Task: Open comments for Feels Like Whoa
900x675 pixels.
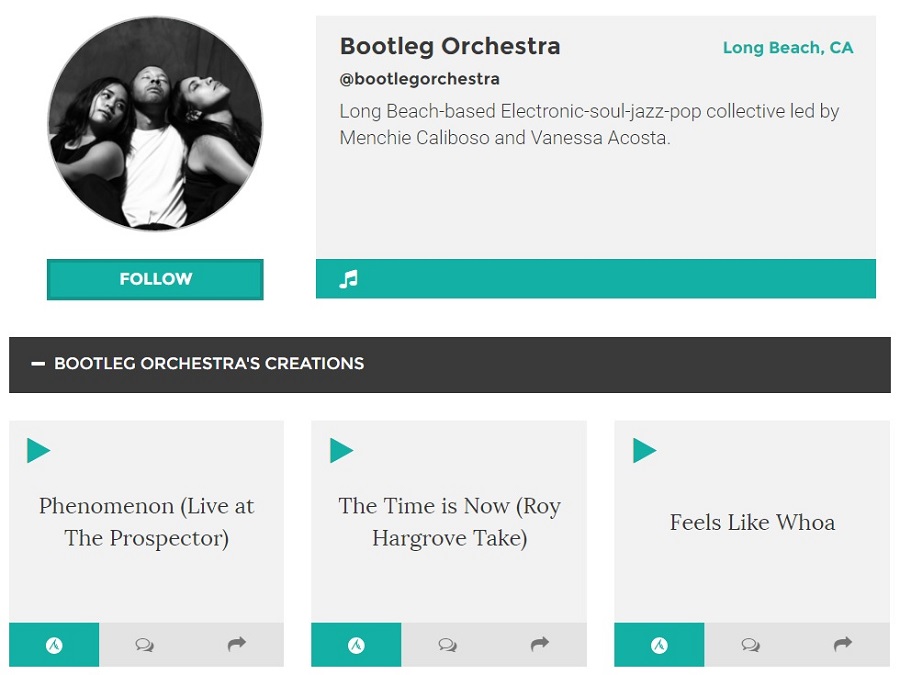Action: pos(750,645)
